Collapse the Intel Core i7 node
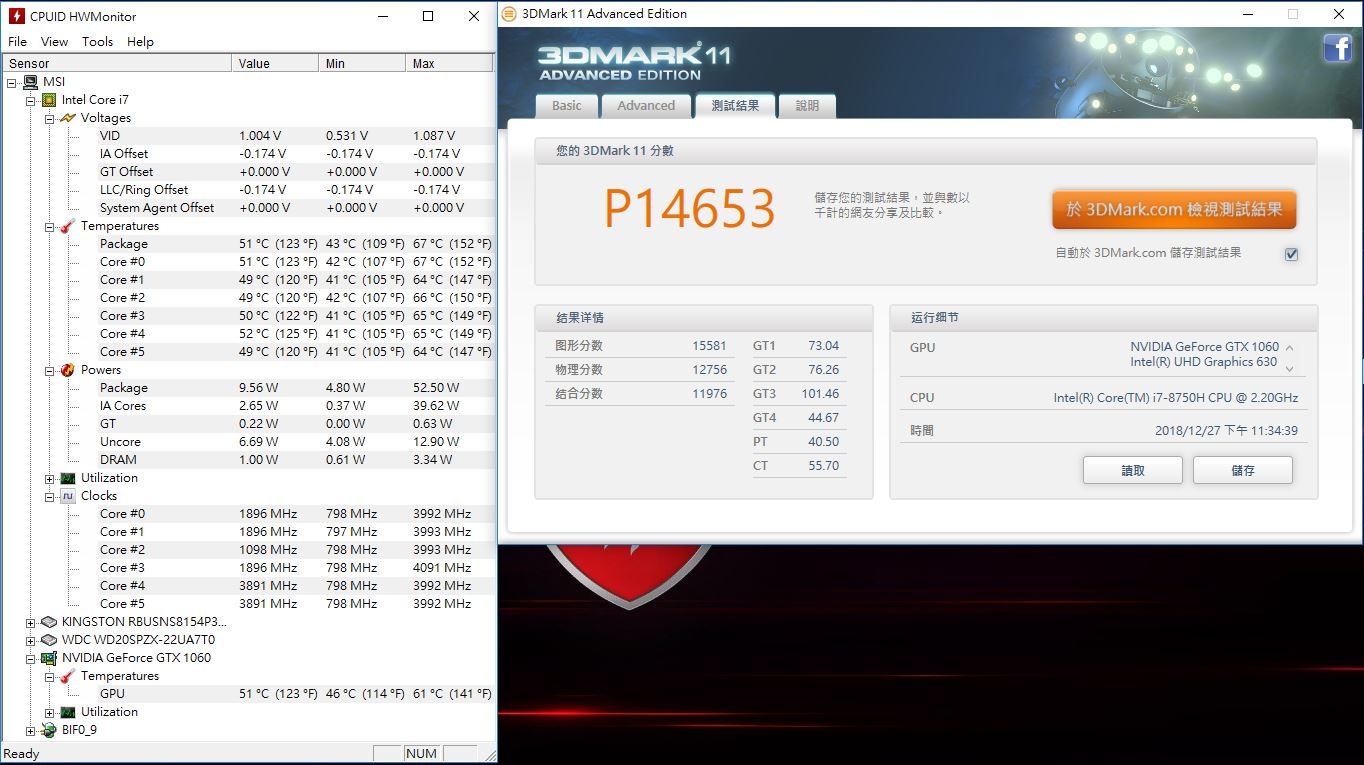1364x765 pixels. click(x=30, y=100)
